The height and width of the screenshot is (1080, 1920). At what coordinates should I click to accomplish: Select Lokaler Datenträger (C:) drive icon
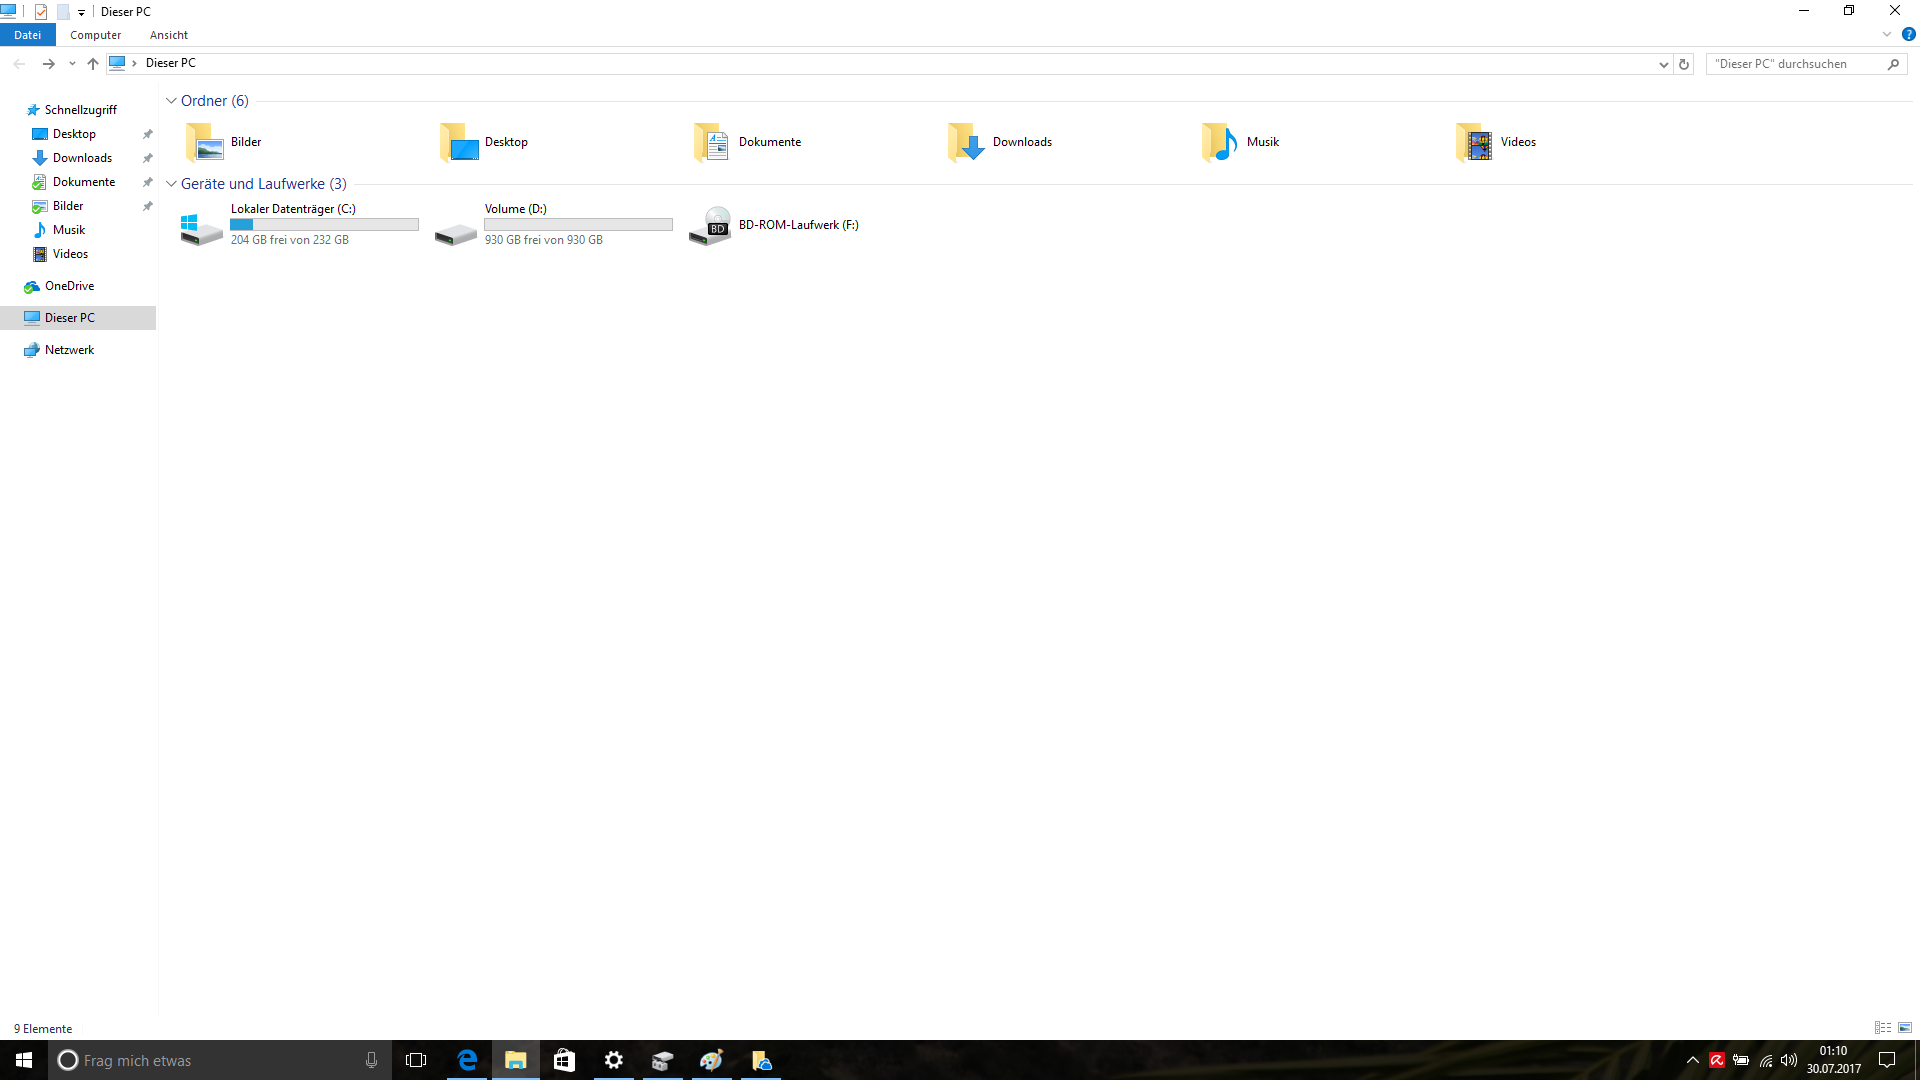[x=201, y=227]
